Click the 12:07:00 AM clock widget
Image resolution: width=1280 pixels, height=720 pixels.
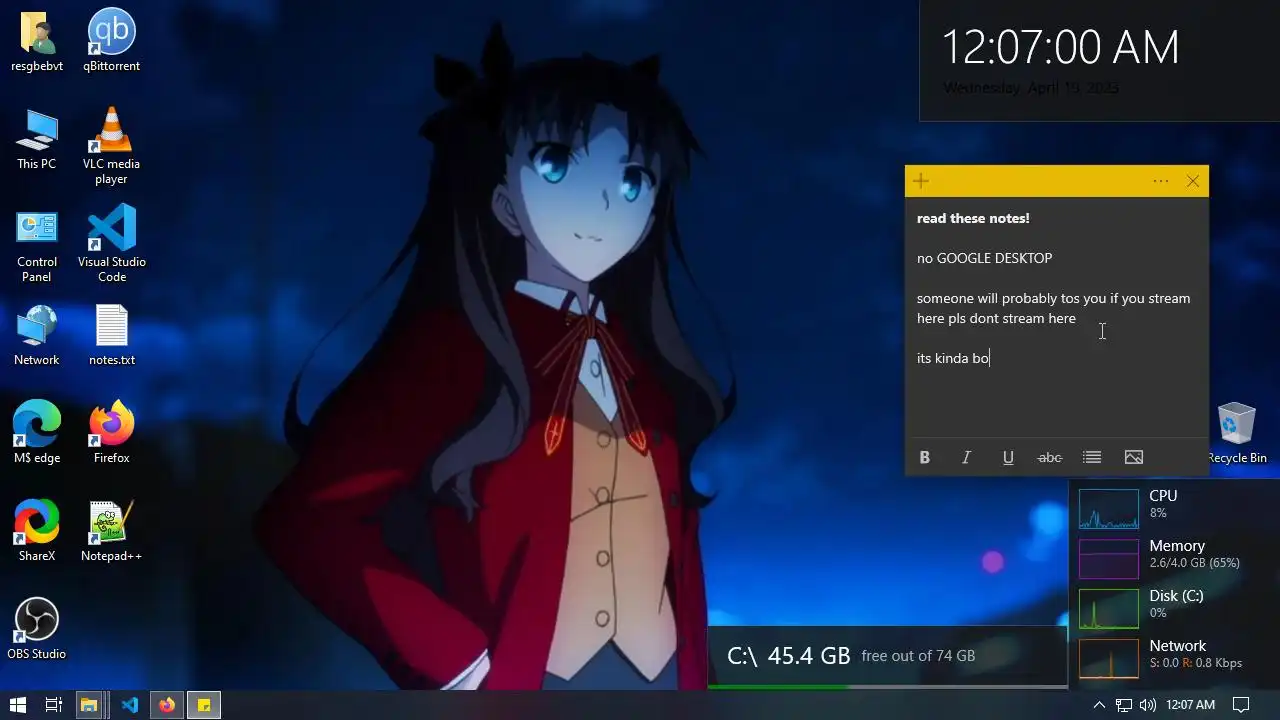tap(1060, 47)
